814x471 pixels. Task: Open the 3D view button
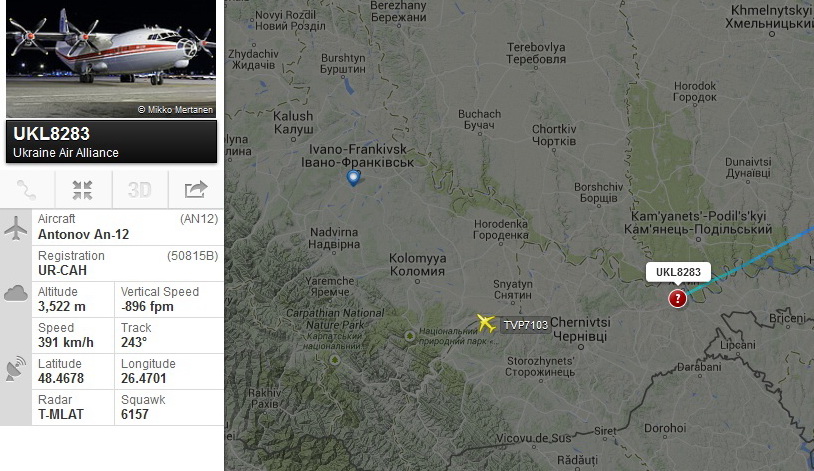click(140, 190)
